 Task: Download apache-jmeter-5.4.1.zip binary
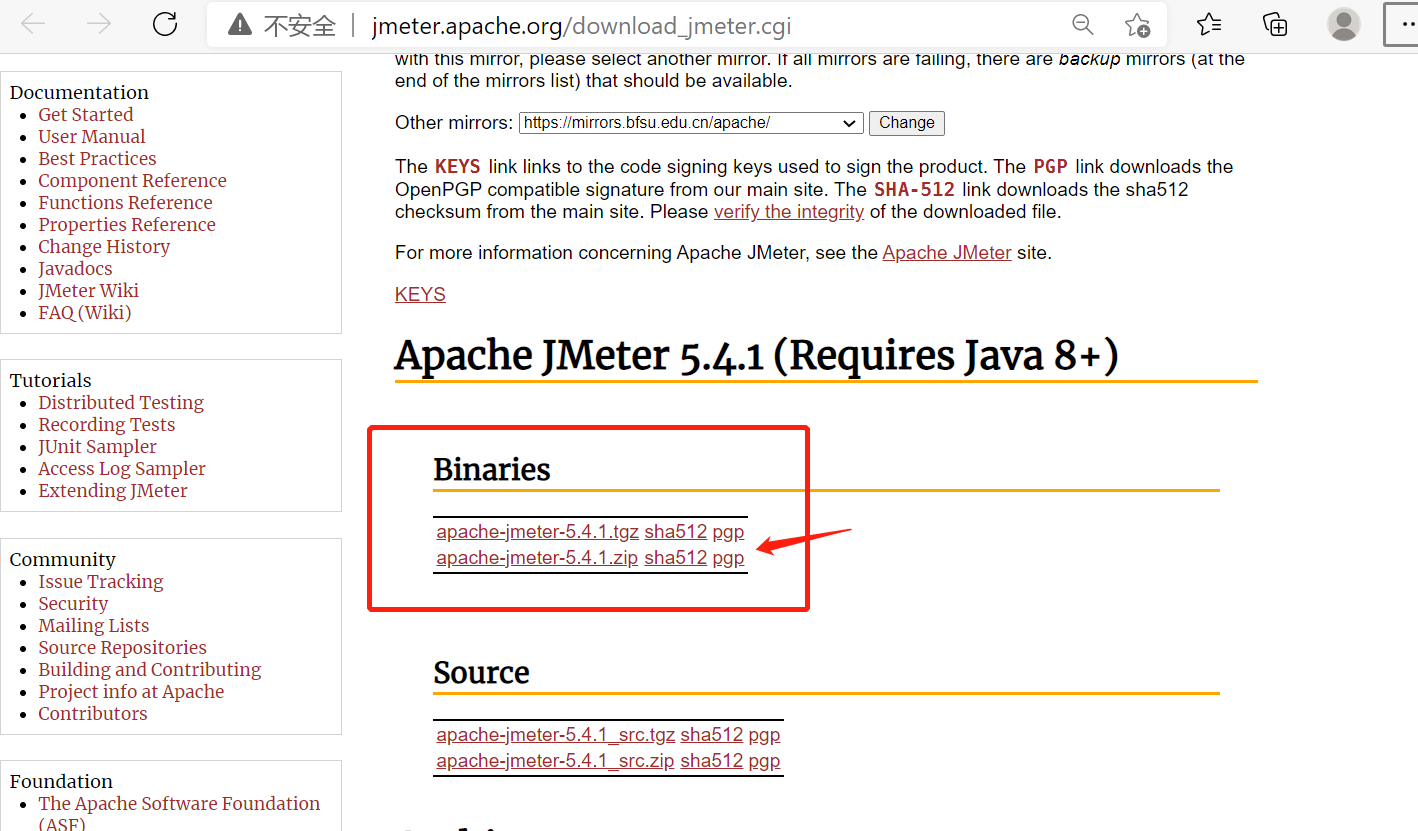tap(538, 558)
